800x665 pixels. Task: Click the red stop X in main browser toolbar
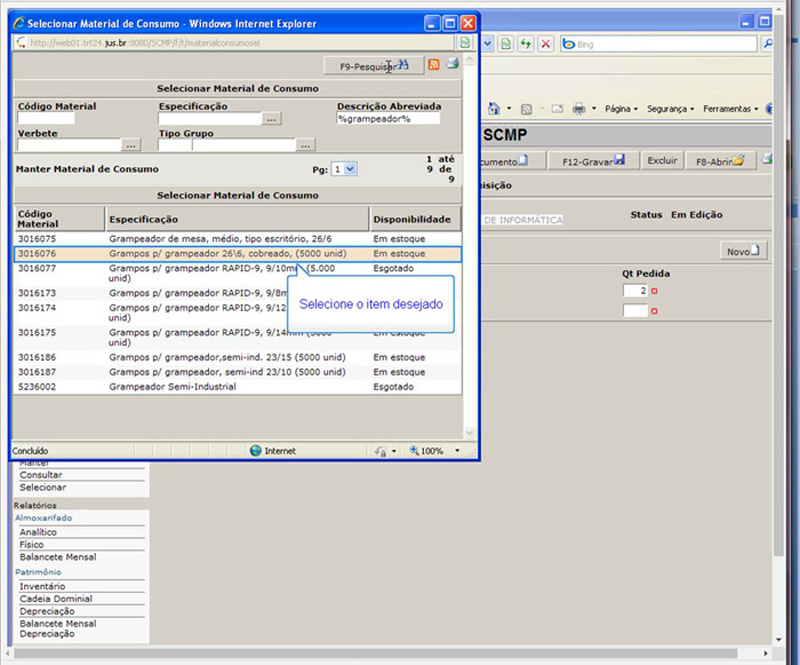(545, 44)
